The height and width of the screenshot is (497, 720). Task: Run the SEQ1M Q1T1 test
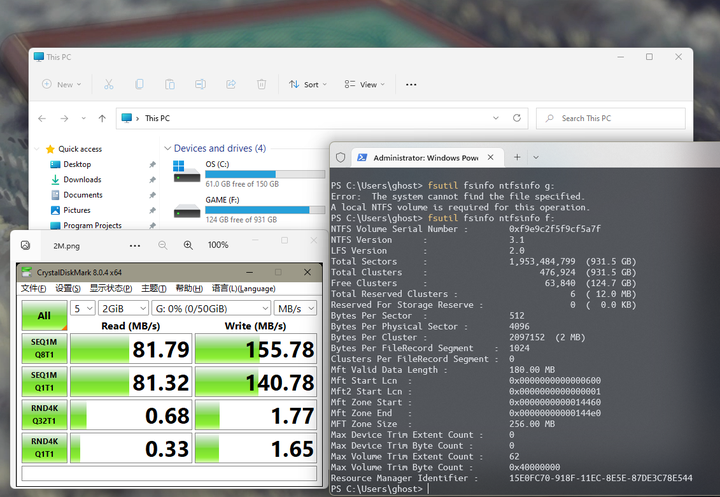[45, 382]
